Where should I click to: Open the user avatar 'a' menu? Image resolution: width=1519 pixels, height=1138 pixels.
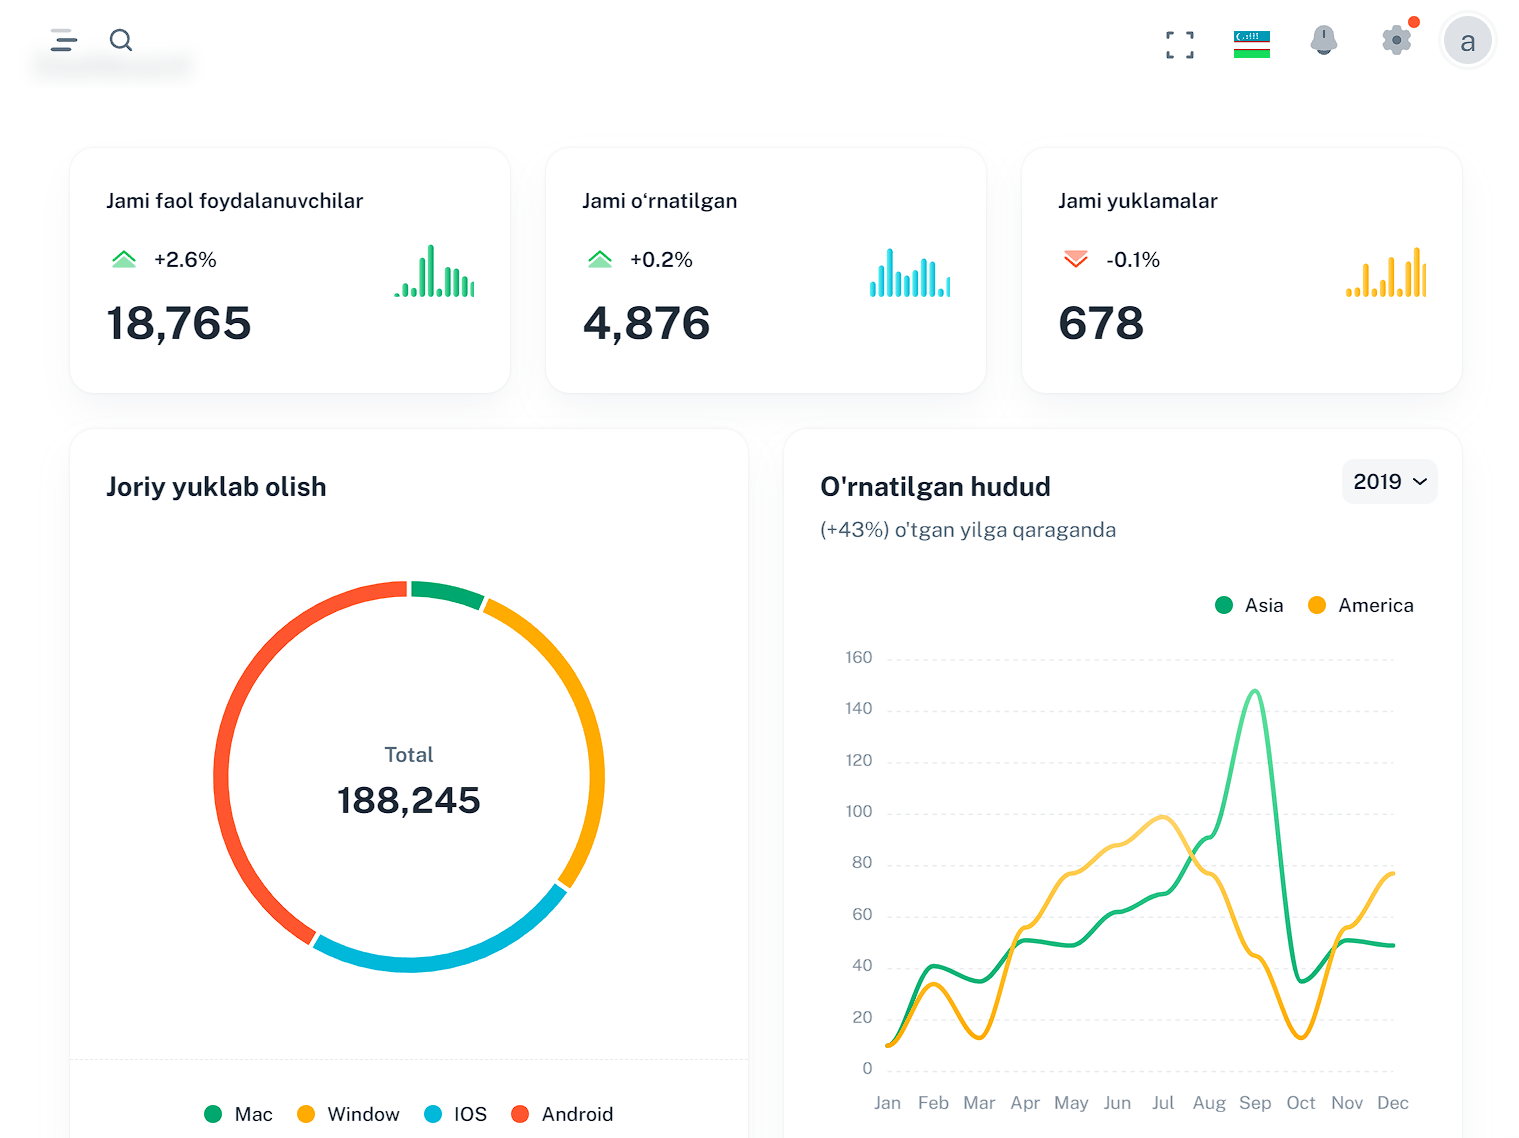click(1468, 42)
